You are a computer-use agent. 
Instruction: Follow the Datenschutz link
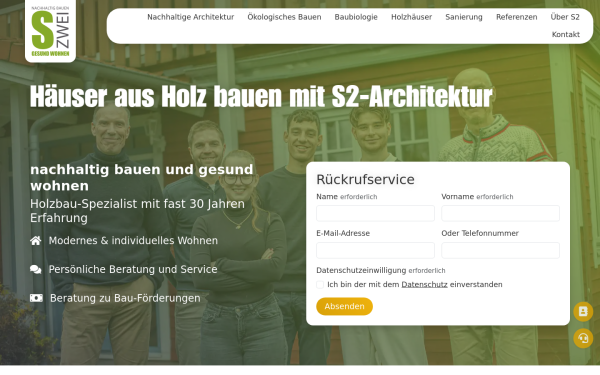424,285
